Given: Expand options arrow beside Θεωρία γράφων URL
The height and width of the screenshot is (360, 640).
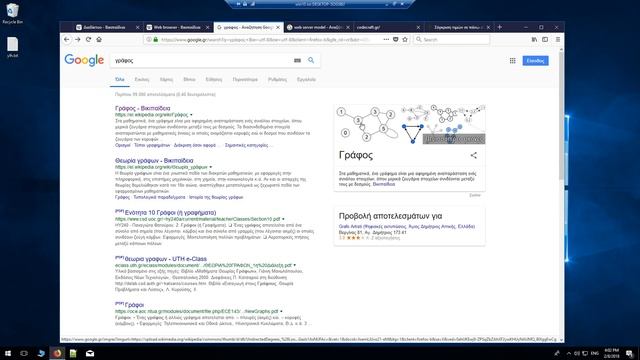Looking at the screenshot, I should pyautogui.click(x=211, y=167).
